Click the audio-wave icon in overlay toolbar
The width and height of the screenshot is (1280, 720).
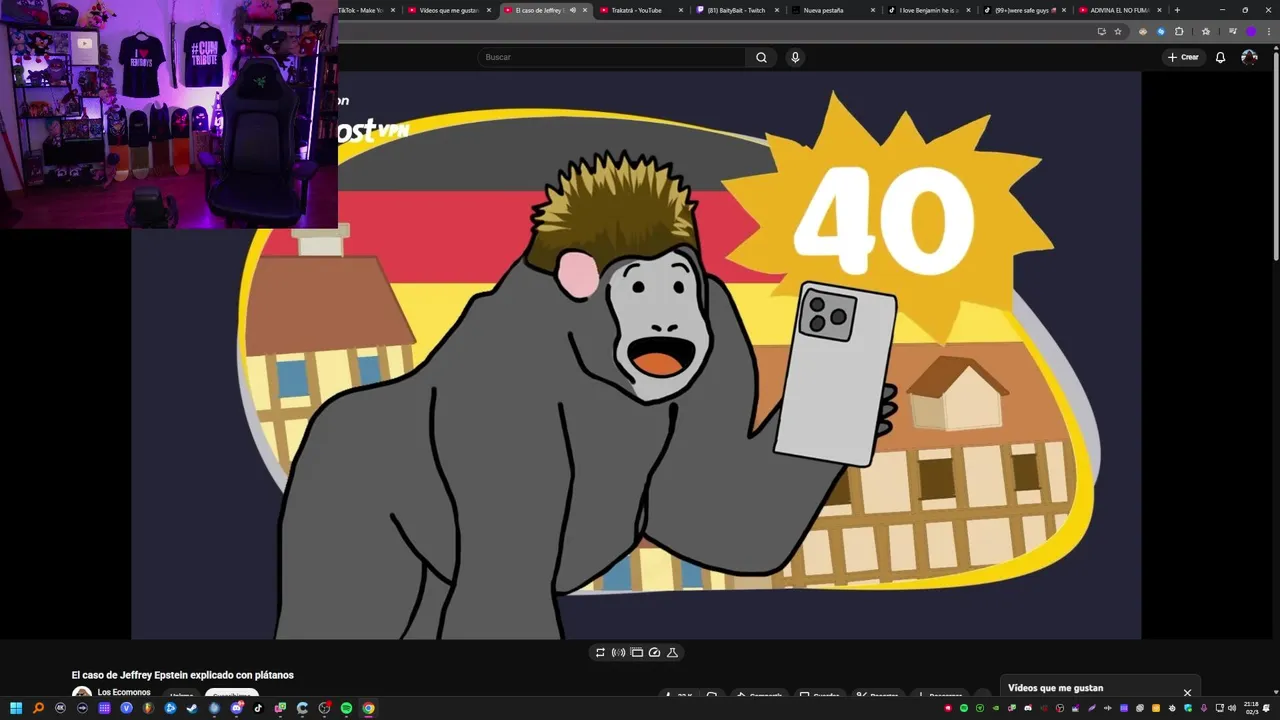(618, 652)
